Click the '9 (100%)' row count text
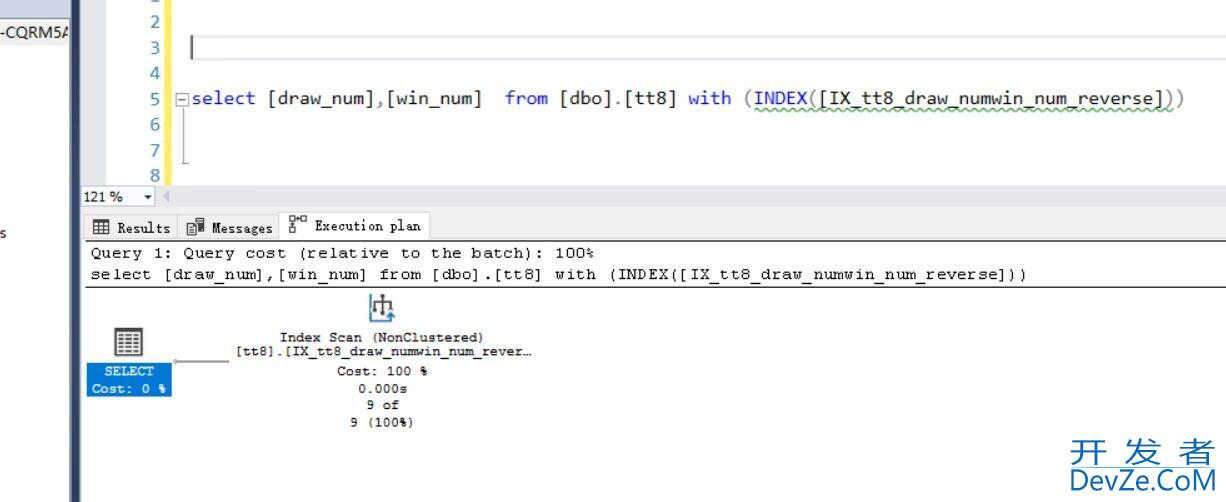 point(381,422)
